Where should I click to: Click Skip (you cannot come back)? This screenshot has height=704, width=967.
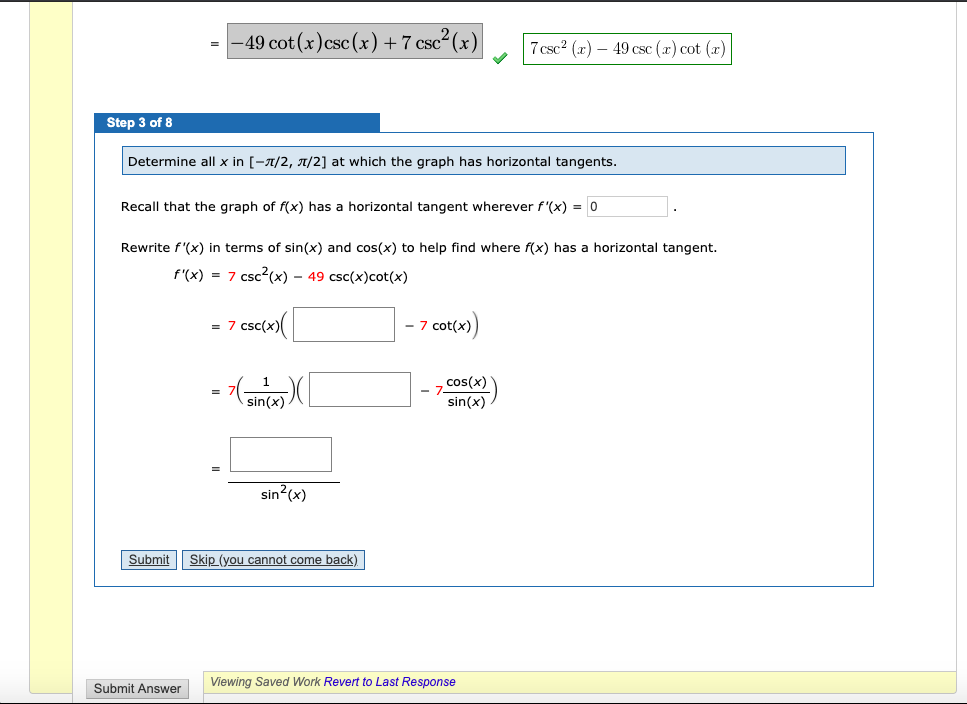click(273, 559)
